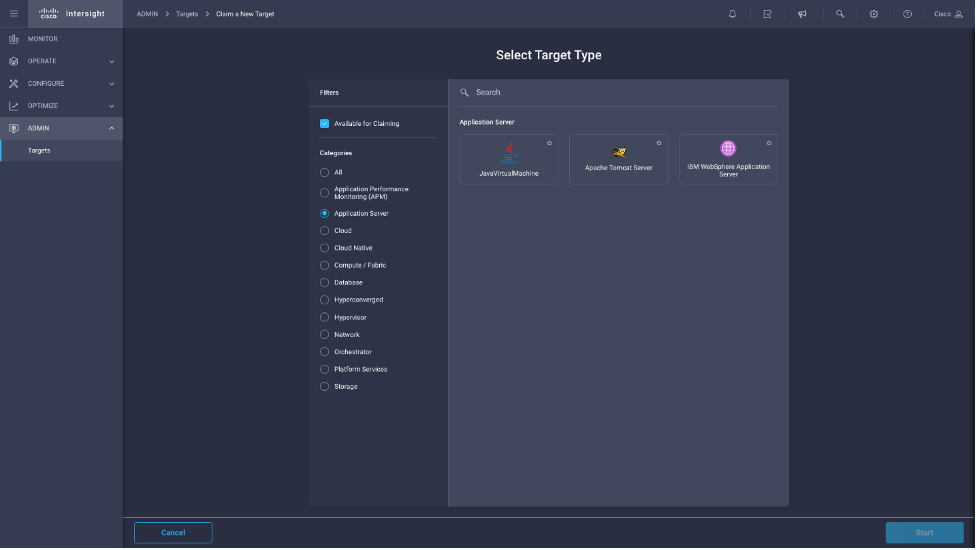The height and width of the screenshot is (550, 977).
Task: Select IBM WebSphere Application Server tile
Action: point(728,160)
